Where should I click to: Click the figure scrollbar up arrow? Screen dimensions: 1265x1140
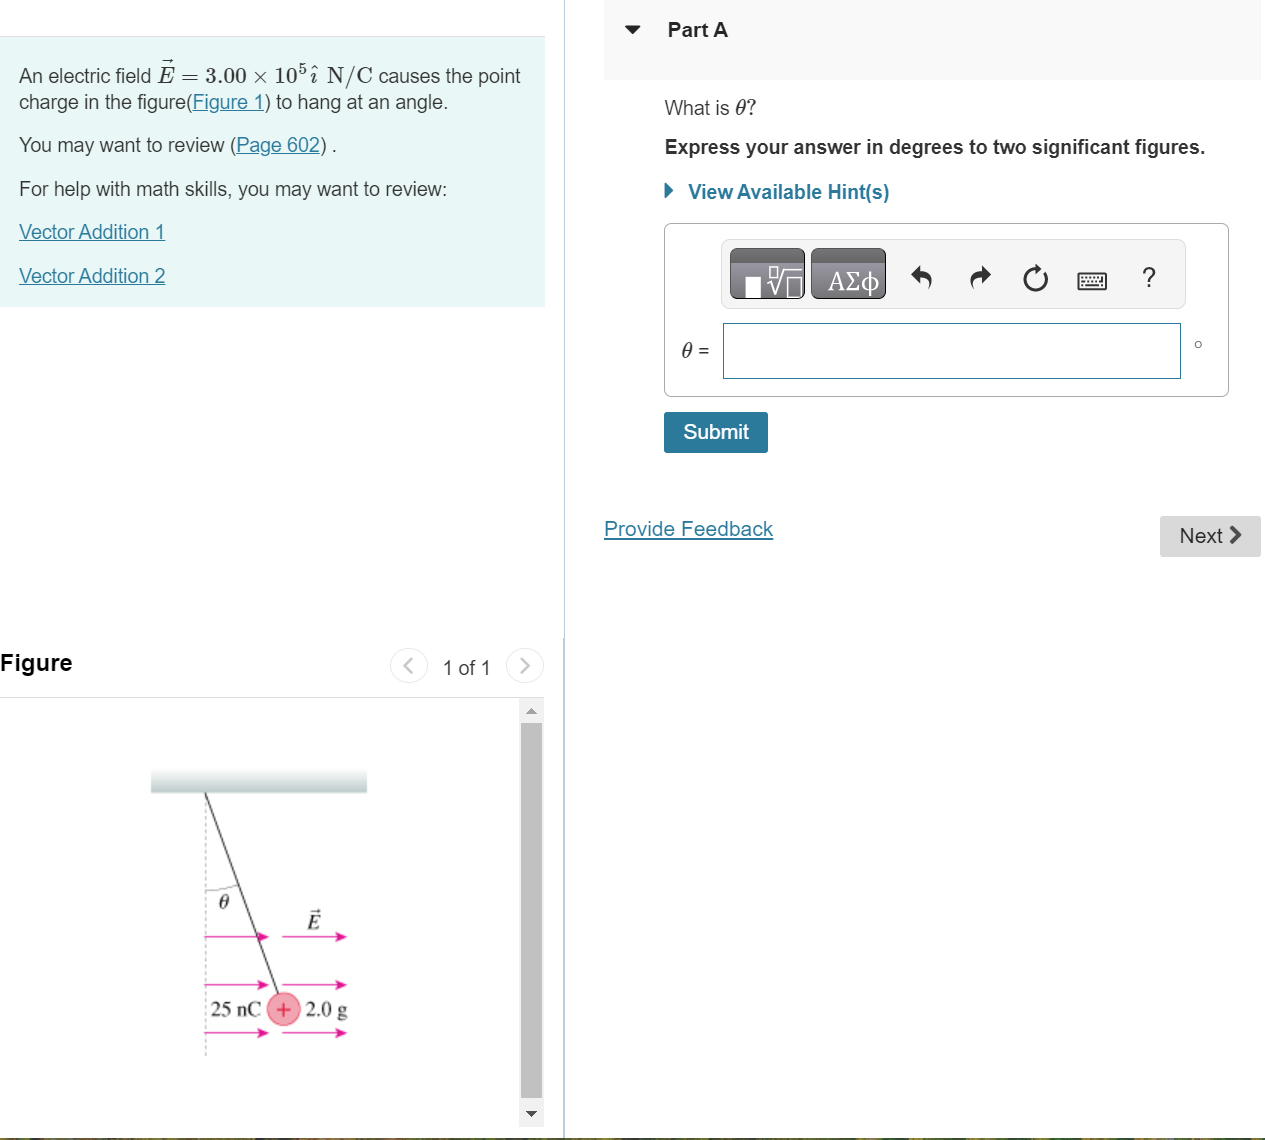point(531,711)
